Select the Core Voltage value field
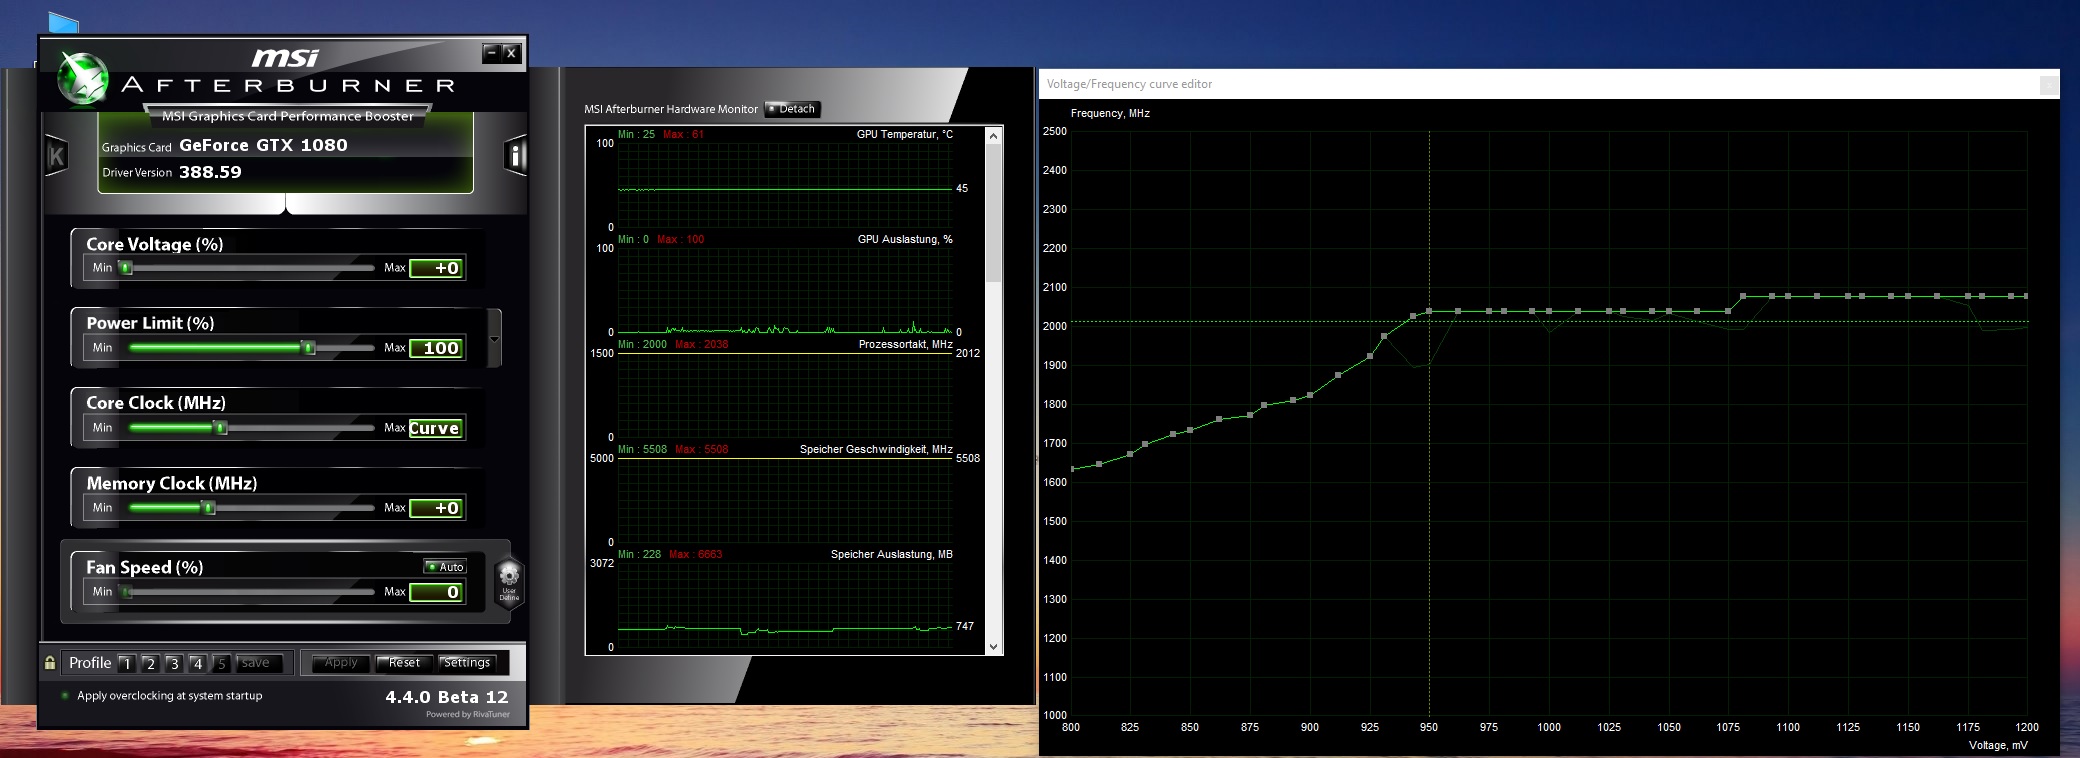 click(x=436, y=268)
